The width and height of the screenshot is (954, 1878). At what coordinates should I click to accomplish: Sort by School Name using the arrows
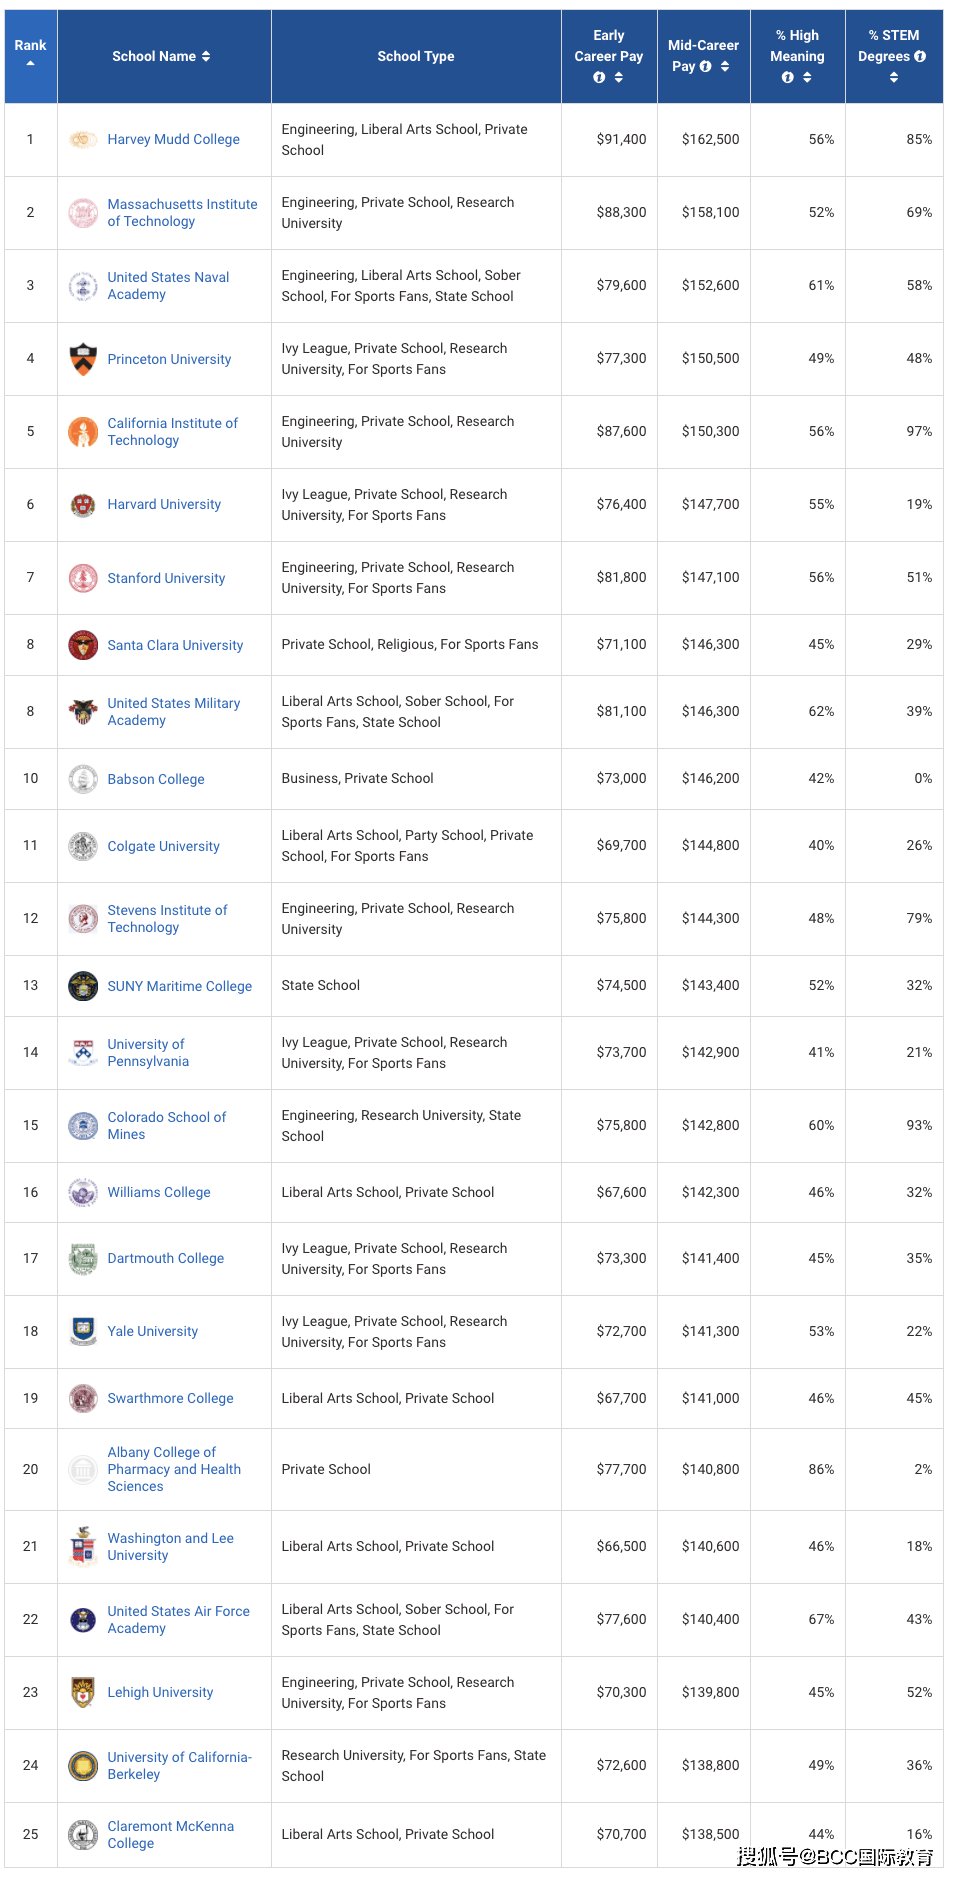pos(206,56)
